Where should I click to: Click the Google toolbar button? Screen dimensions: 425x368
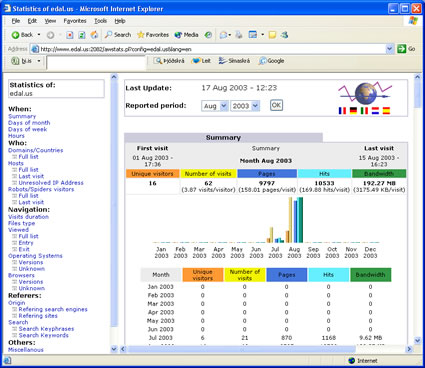coord(272,61)
